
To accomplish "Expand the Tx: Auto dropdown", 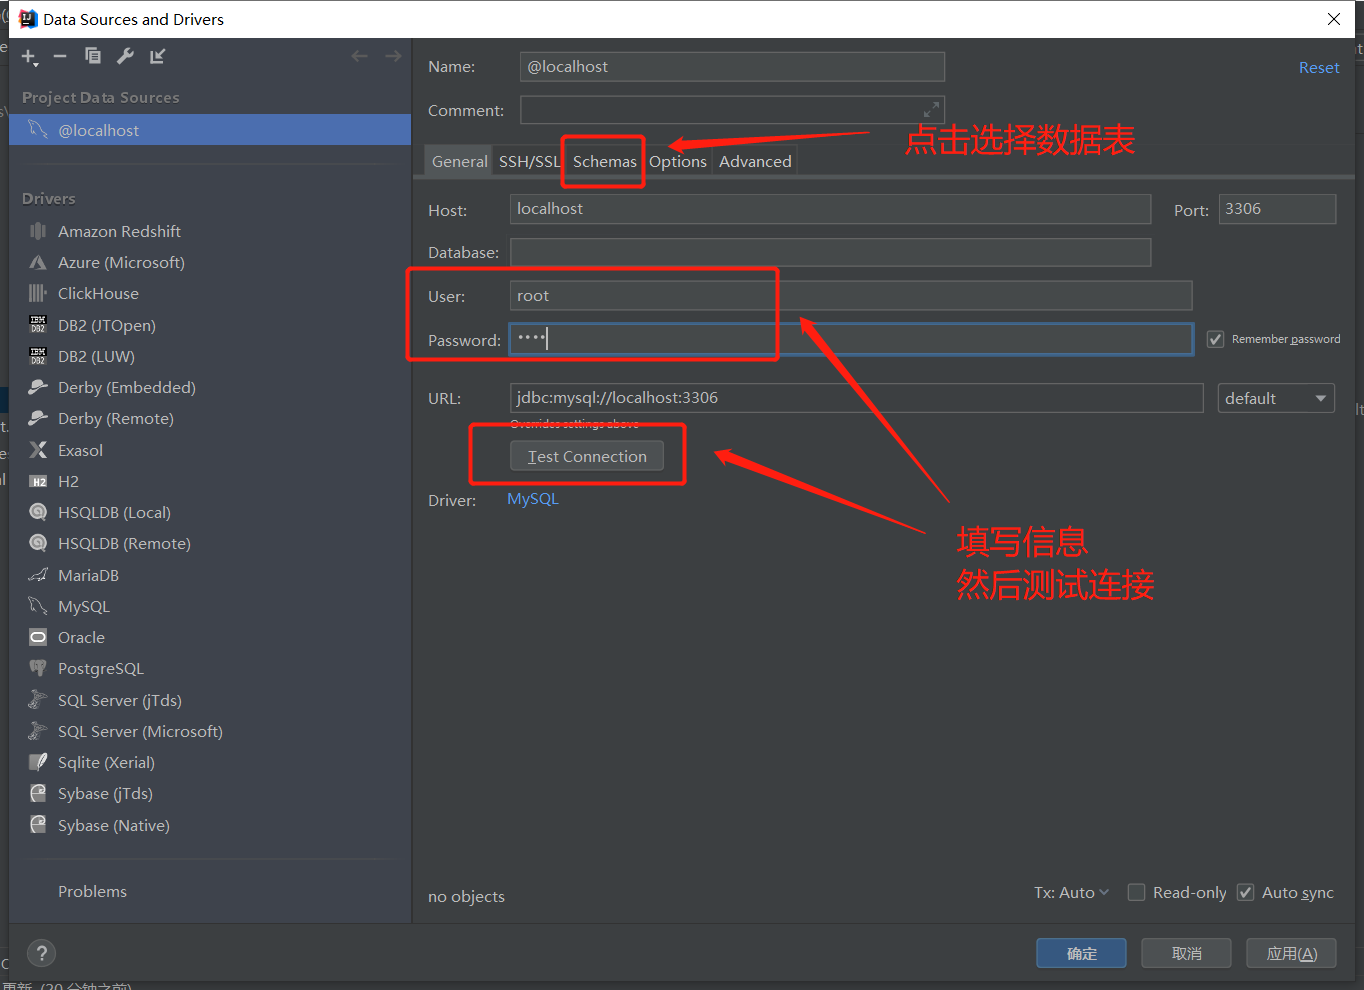I will (x=1071, y=893).
